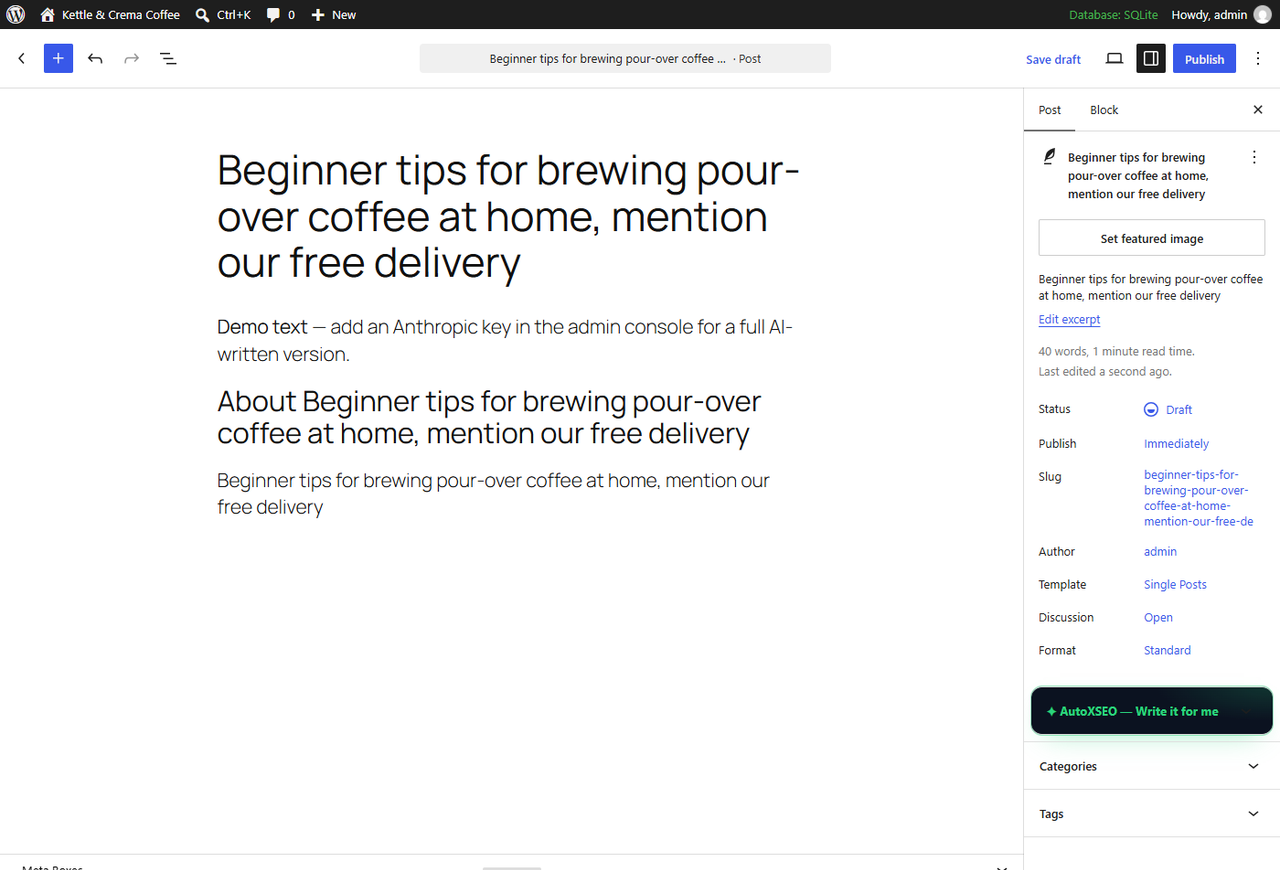Click the Edit excerpt link
This screenshot has height=870, width=1280.
(1069, 320)
